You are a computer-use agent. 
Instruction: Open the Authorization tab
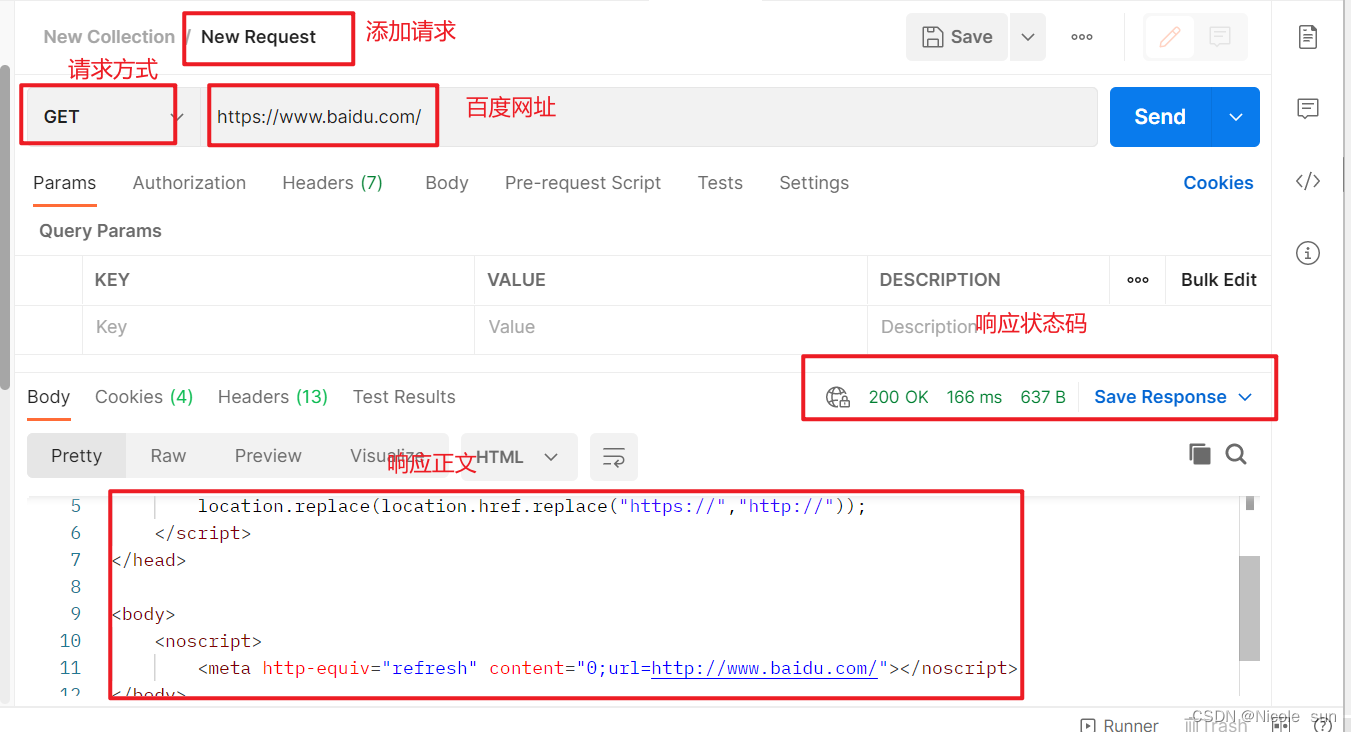point(189,183)
